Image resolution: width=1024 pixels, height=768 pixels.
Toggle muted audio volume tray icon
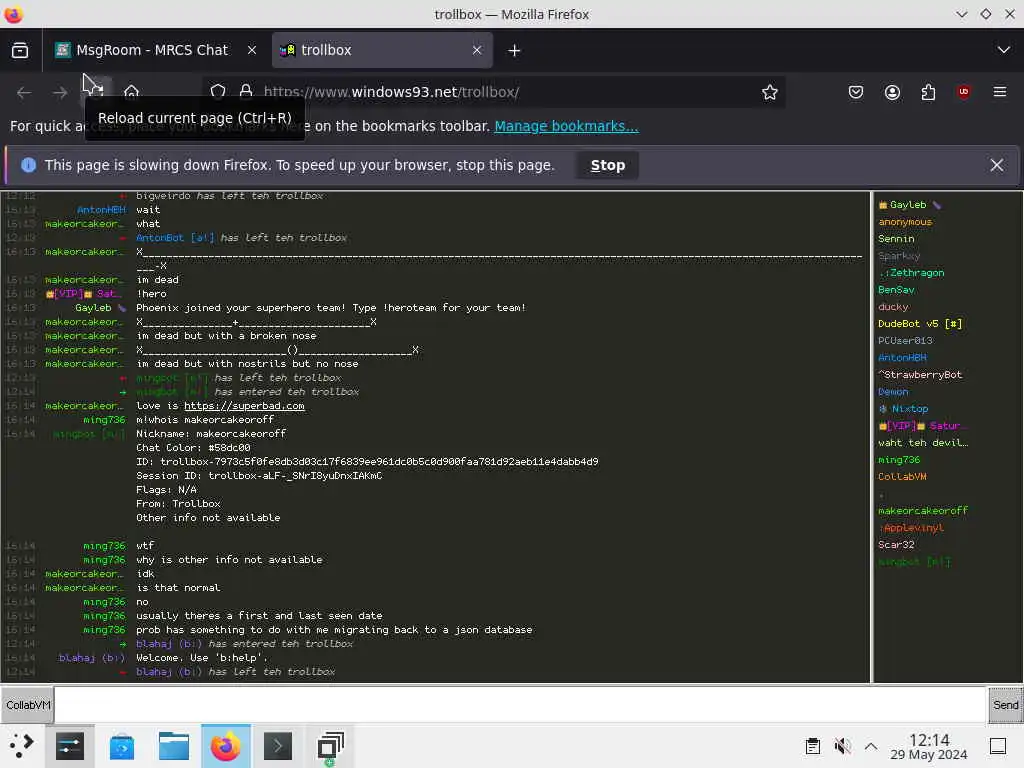842,746
